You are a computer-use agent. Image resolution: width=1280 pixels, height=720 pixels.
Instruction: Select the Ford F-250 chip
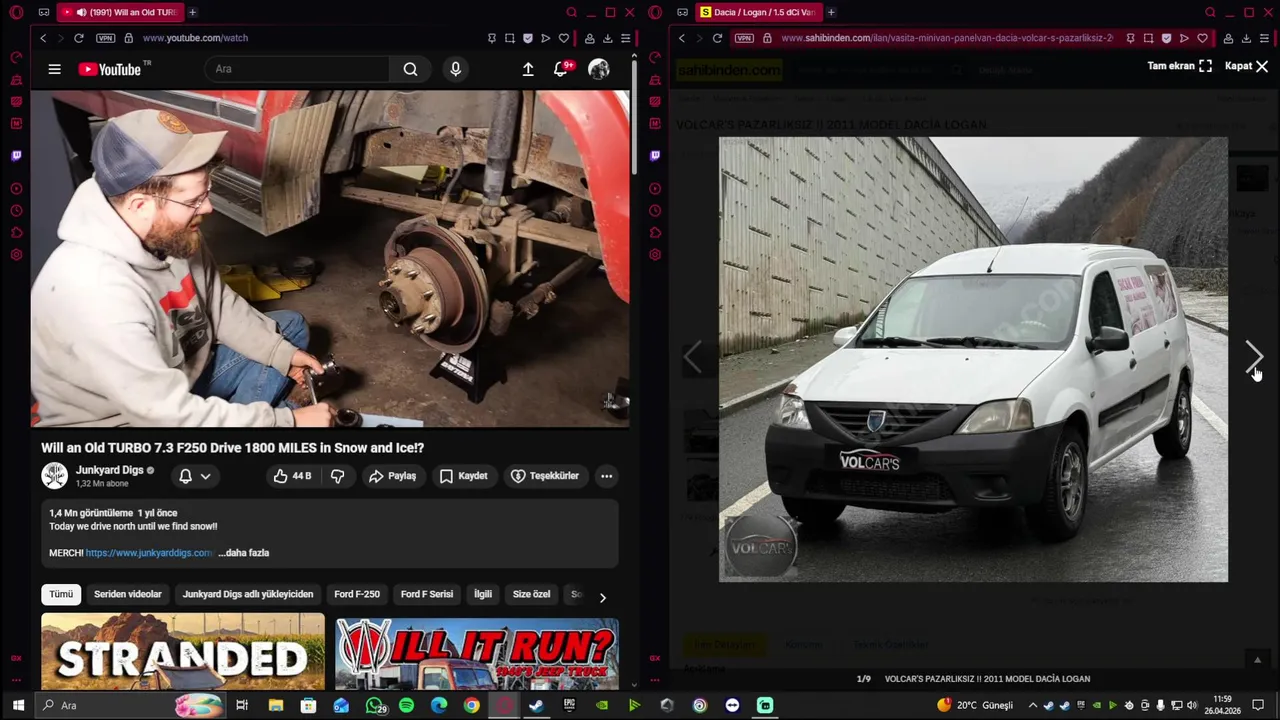(x=357, y=594)
